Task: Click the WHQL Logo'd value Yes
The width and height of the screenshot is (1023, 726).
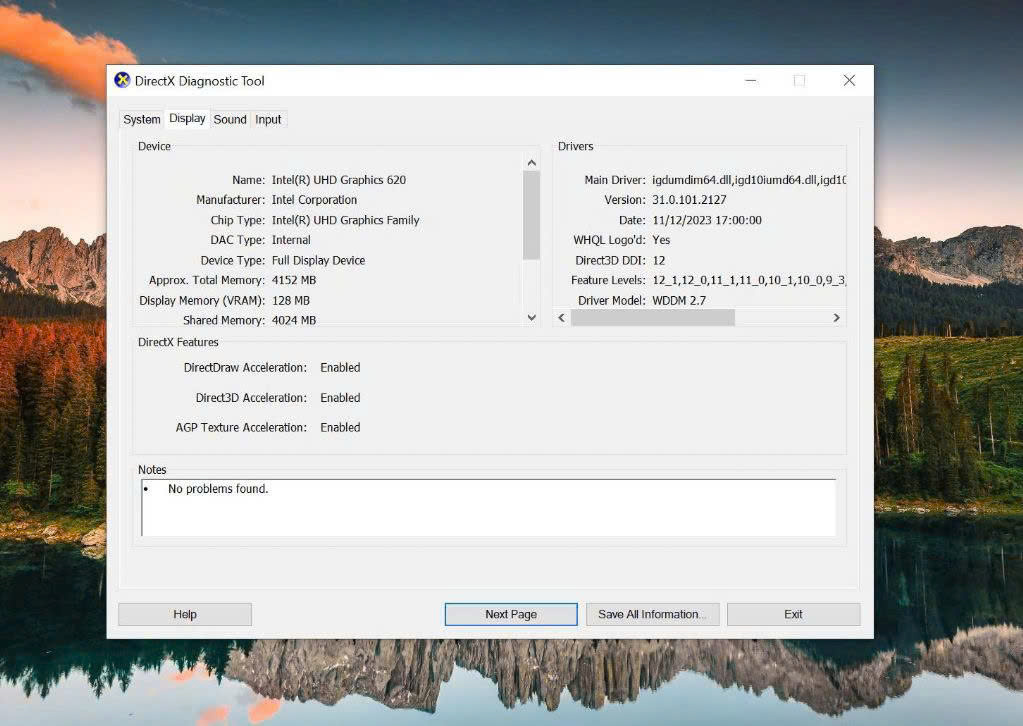Action: [x=661, y=240]
